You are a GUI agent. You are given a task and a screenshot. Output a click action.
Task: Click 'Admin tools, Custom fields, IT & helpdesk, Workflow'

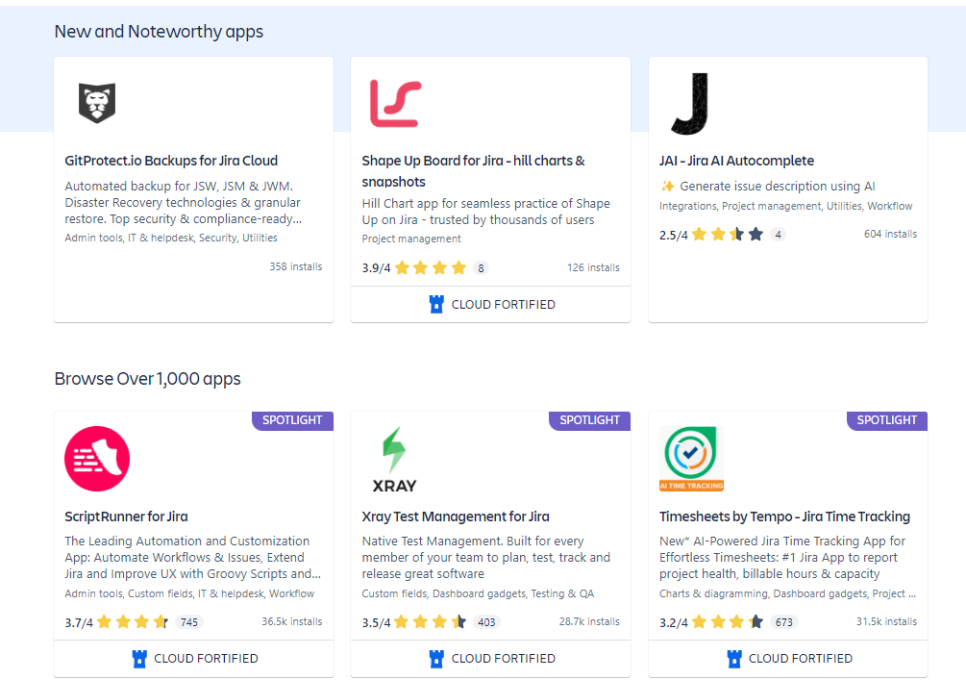pyautogui.click(x=189, y=594)
